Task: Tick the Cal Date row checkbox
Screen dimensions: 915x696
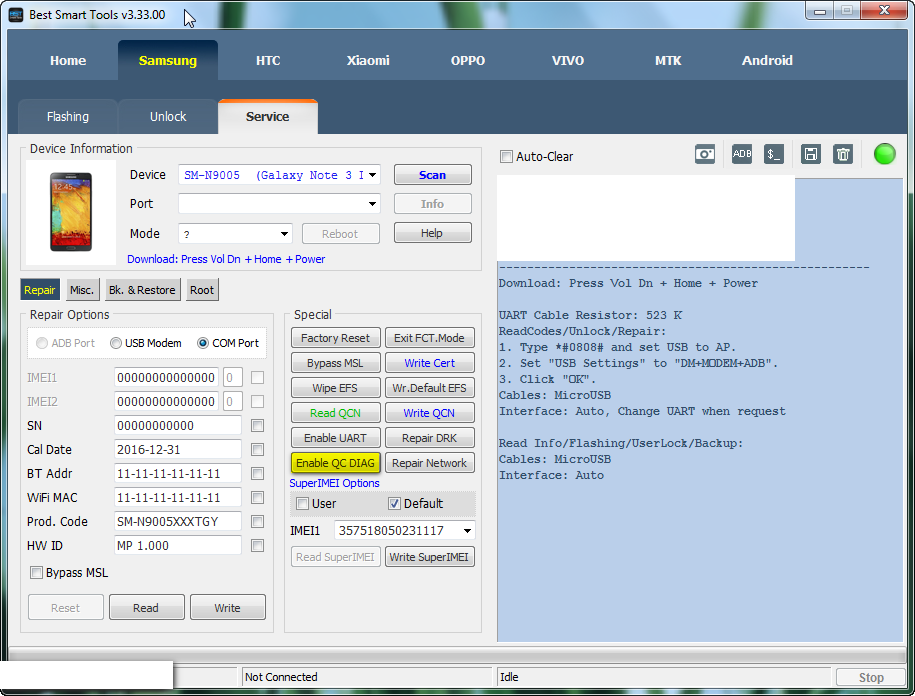Action: click(257, 450)
